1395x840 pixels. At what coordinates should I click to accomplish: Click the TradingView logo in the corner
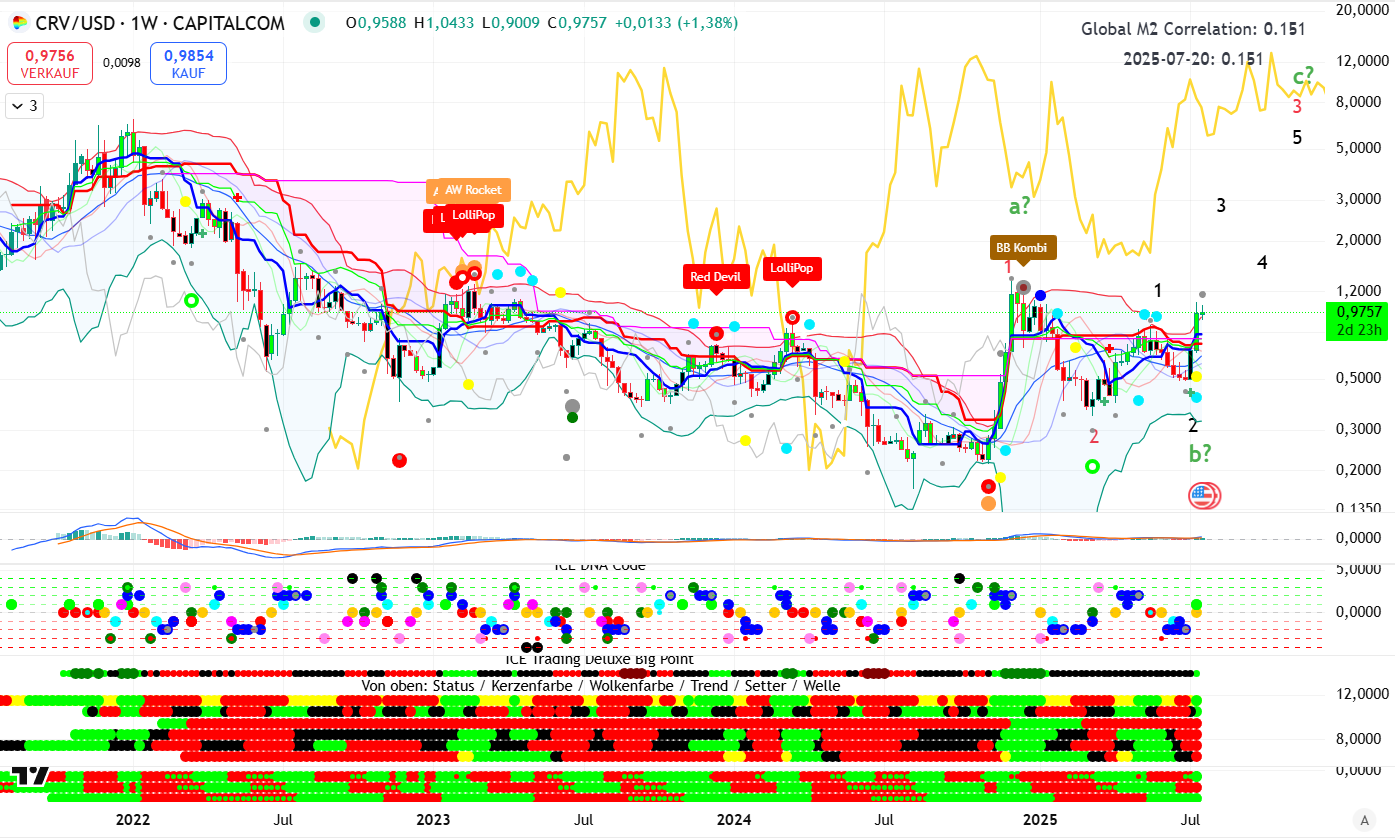[x=30, y=777]
